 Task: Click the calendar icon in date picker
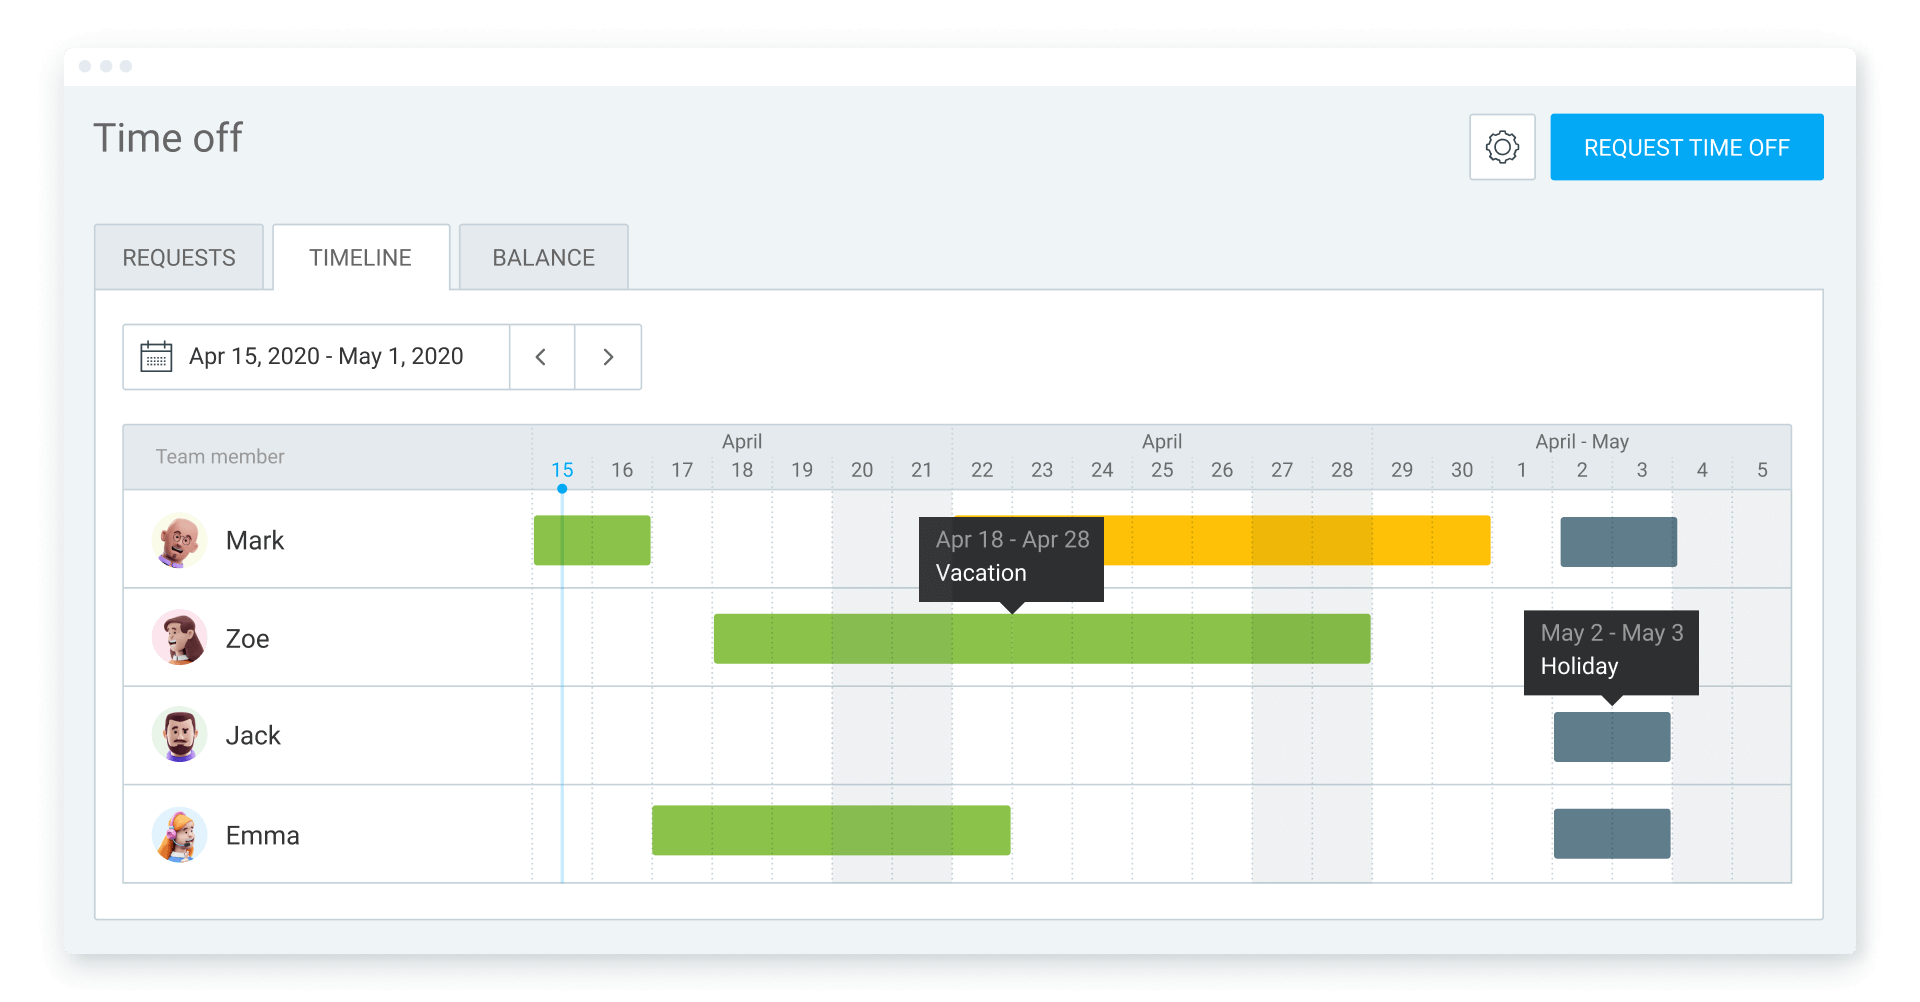[x=156, y=357]
